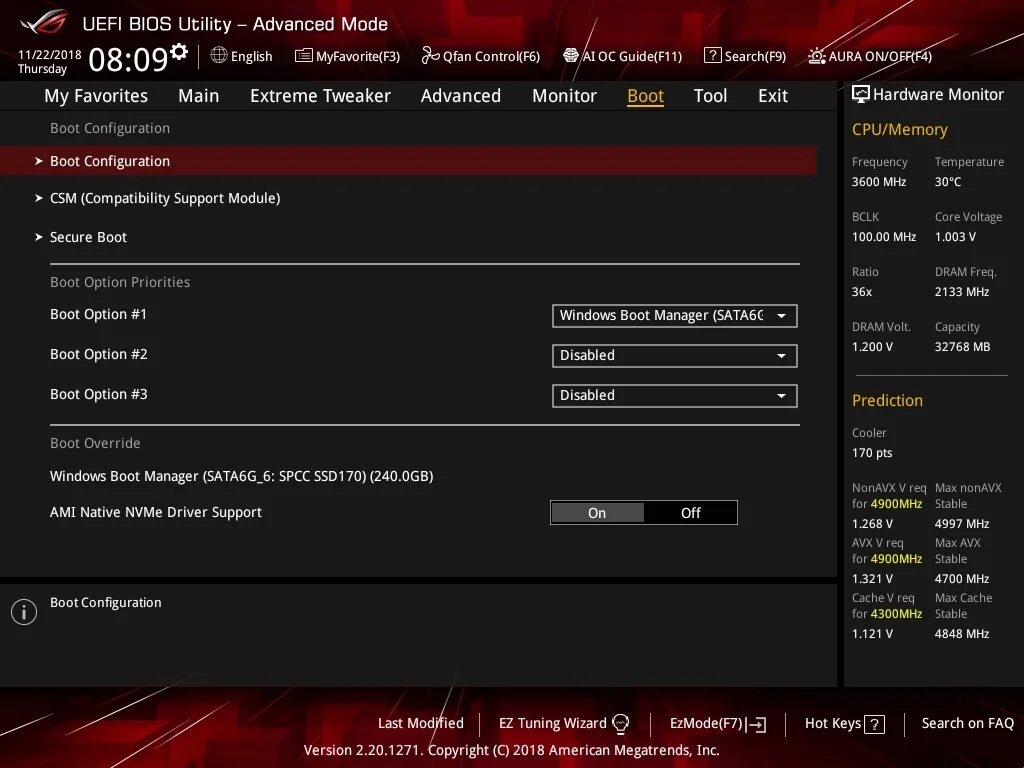1024x768 pixels.
Task: Click the EZ Tuning Wizard bulb icon
Action: 620,724
